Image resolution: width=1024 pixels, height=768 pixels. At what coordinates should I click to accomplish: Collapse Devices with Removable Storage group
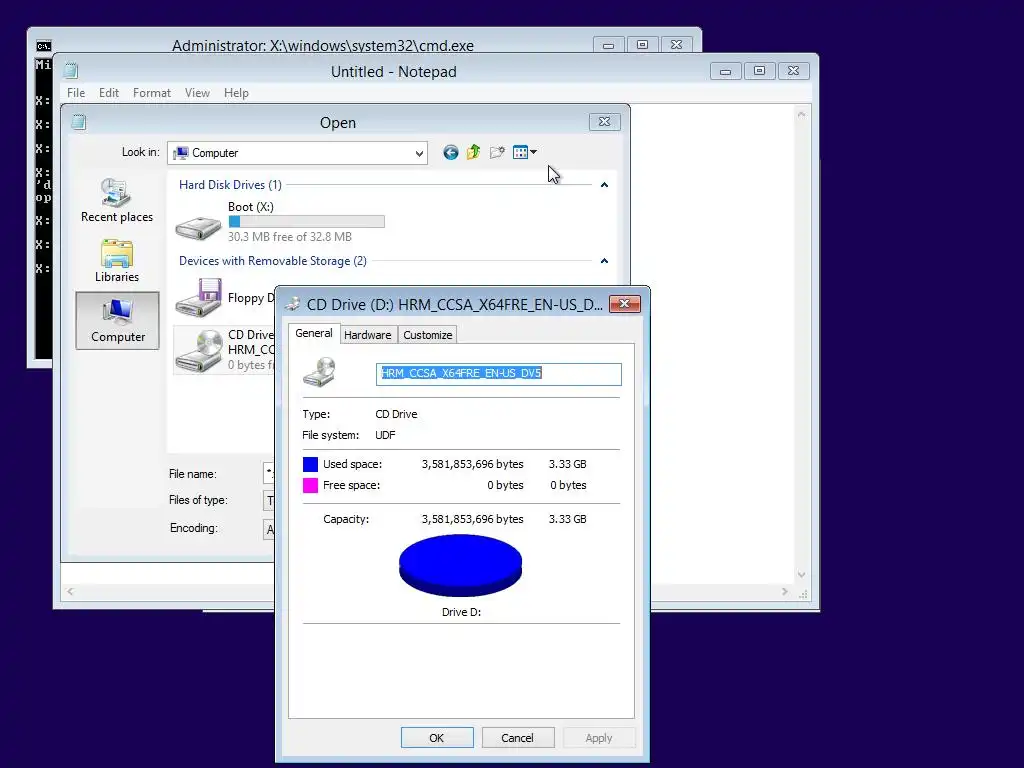tap(604, 261)
